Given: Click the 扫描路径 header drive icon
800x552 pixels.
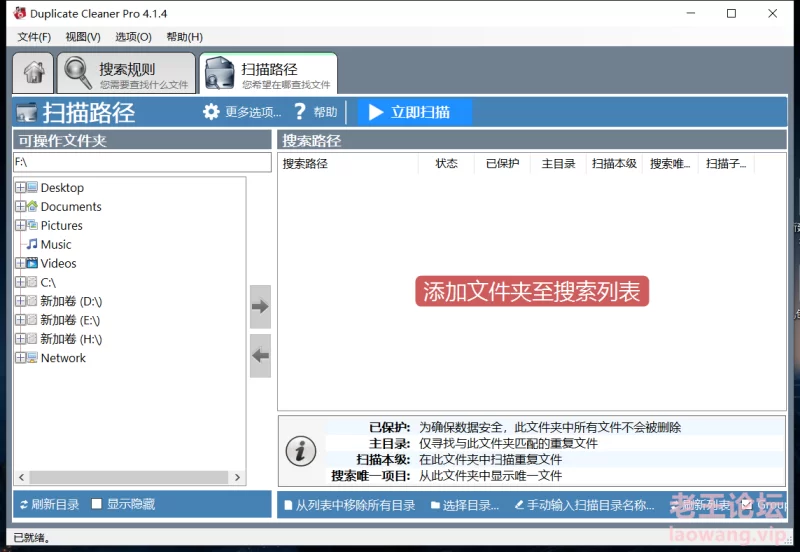Looking at the screenshot, I should click(x=27, y=113).
